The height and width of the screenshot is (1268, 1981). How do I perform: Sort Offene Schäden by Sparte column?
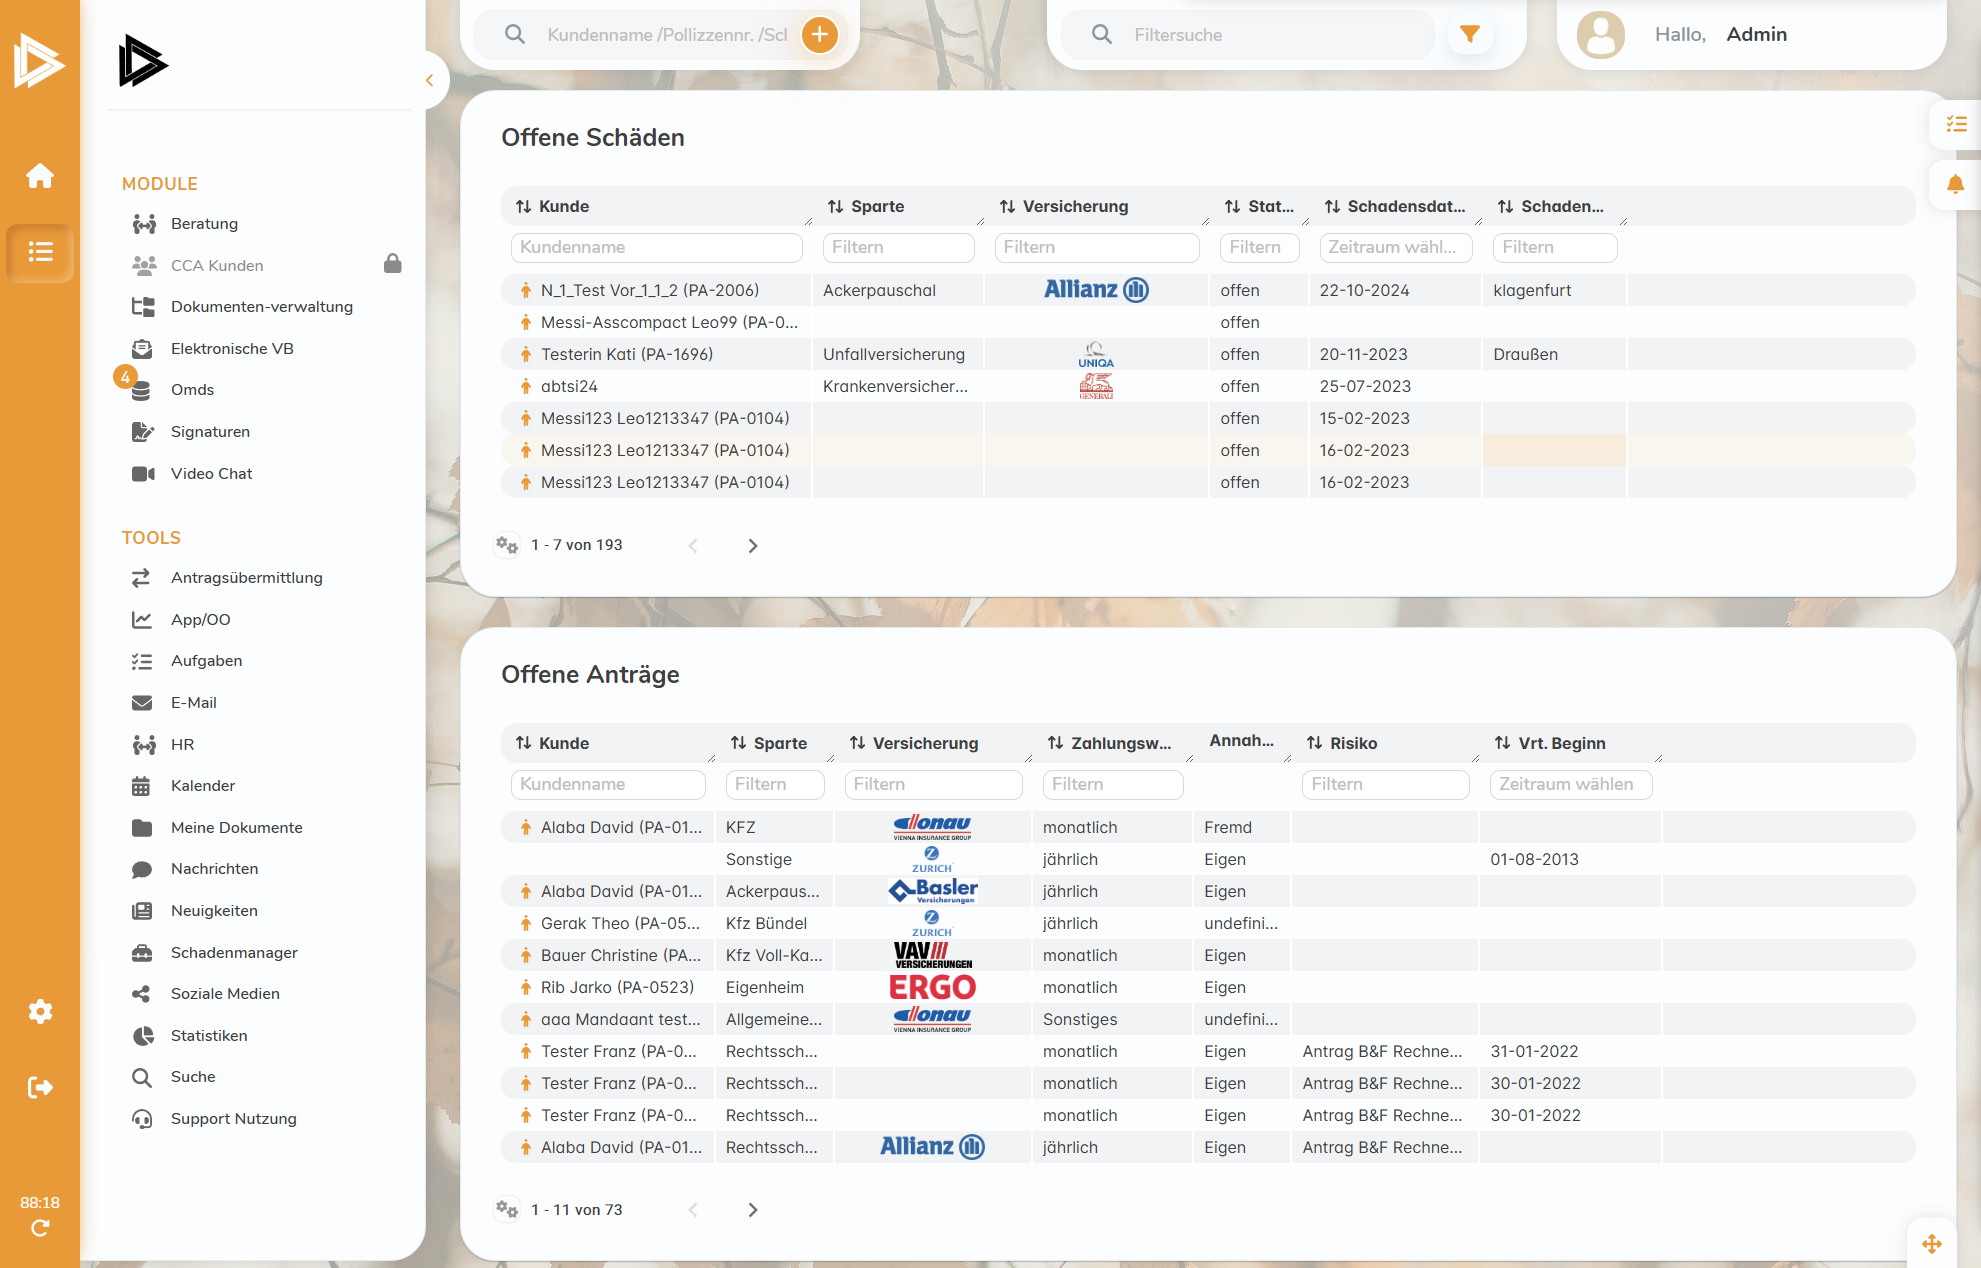click(866, 207)
